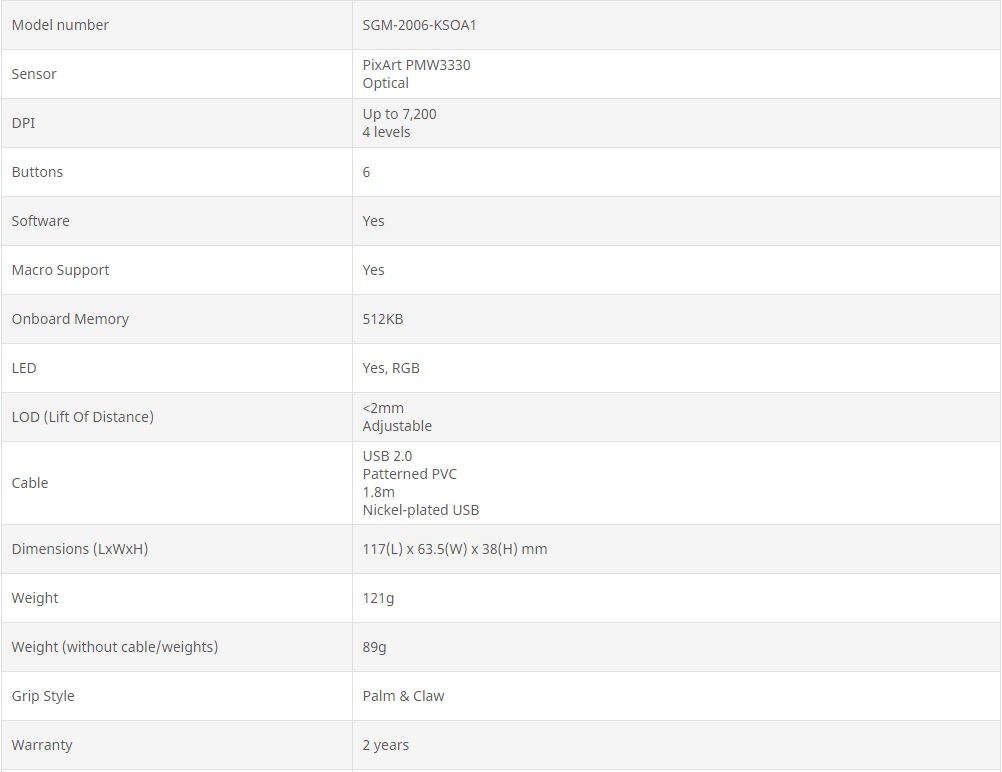The height and width of the screenshot is (772, 1002).
Task: Select the 89g weight without cable value
Action: click(x=374, y=647)
